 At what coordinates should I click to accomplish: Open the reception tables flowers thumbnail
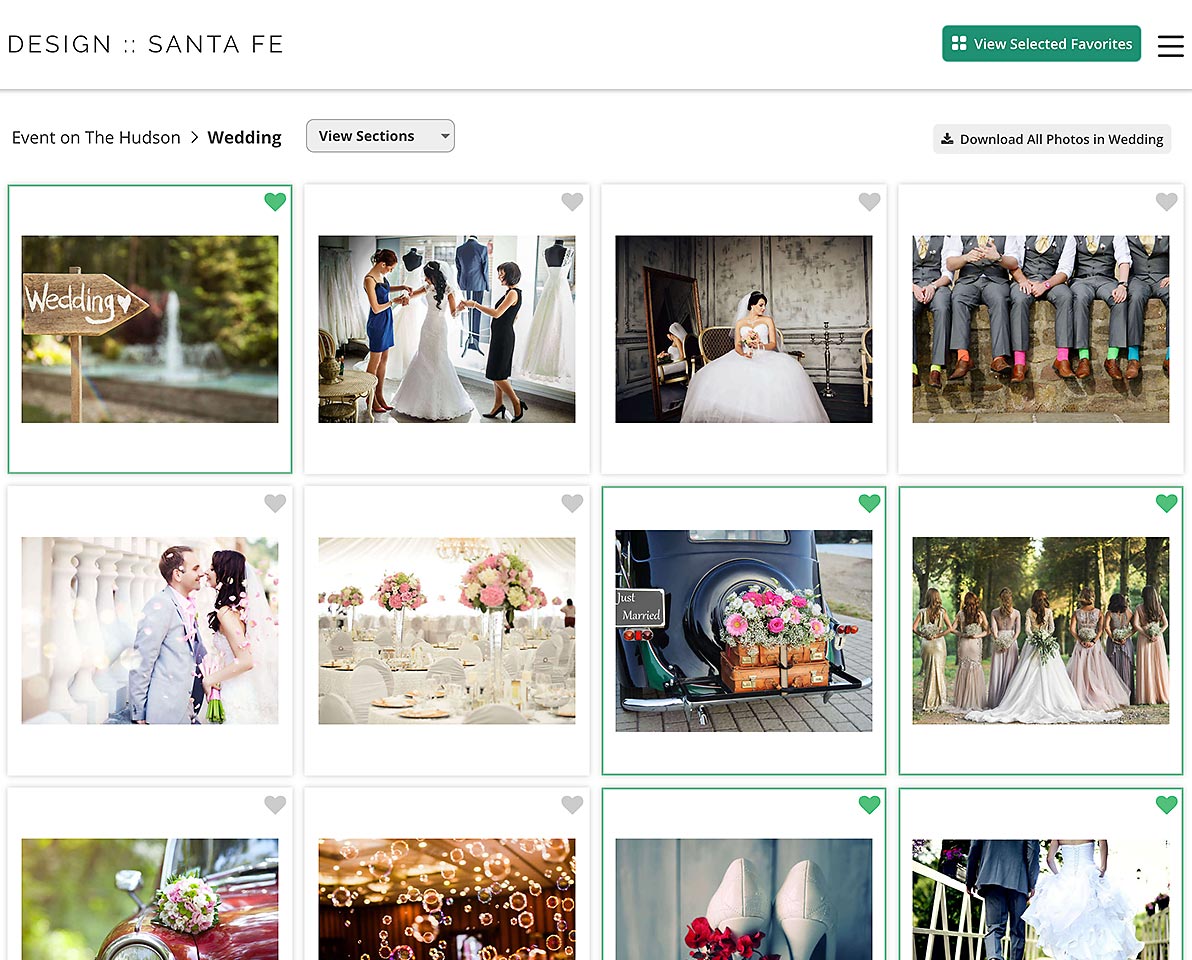tap(447, 631)
